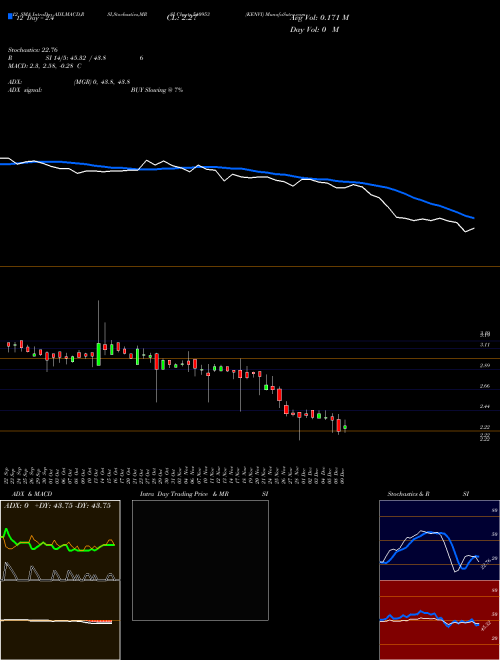The height and width of the screenshot is (660, 500).
Task: Click the 3.11 price axis label
Action: pos(484,345)
